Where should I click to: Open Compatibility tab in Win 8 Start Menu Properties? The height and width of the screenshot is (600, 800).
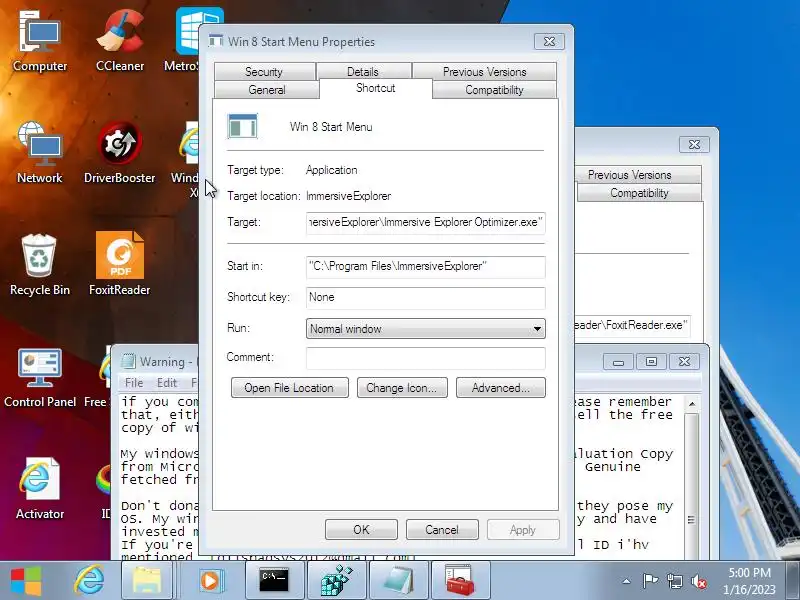[494, 90]
